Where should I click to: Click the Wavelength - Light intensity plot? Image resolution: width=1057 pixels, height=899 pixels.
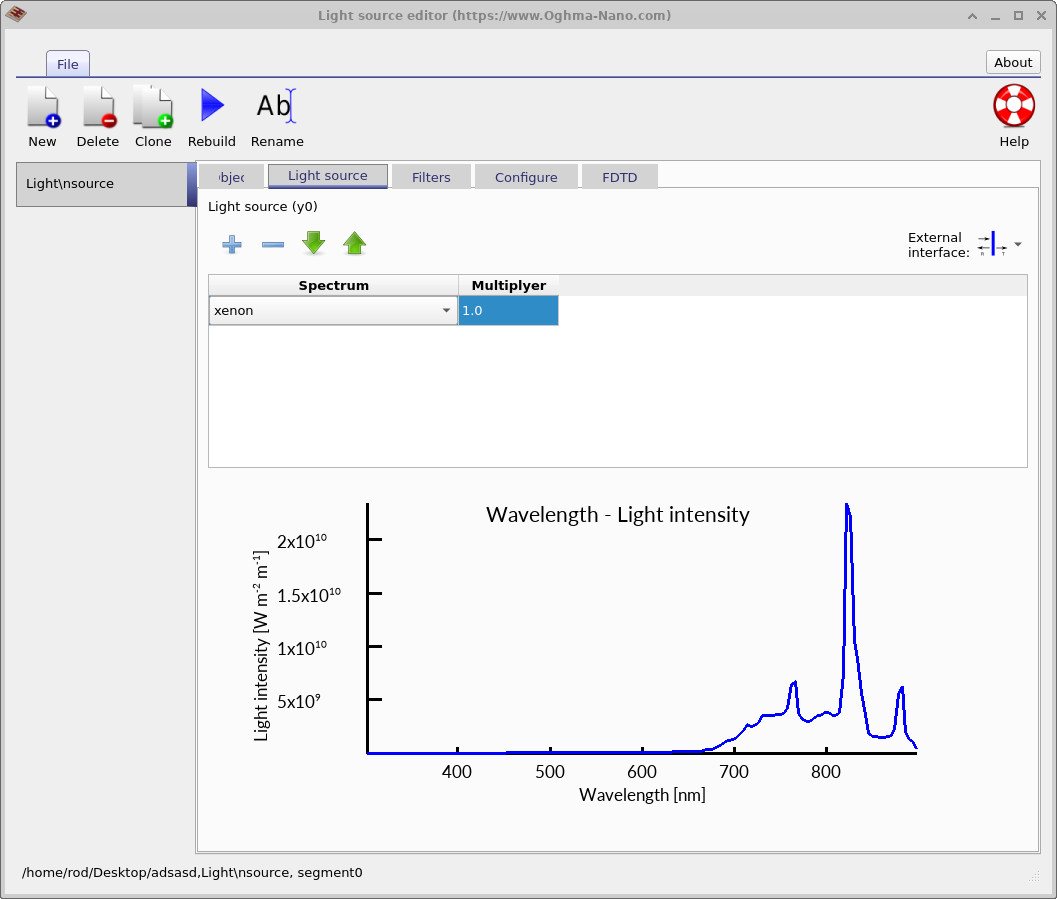617,654
